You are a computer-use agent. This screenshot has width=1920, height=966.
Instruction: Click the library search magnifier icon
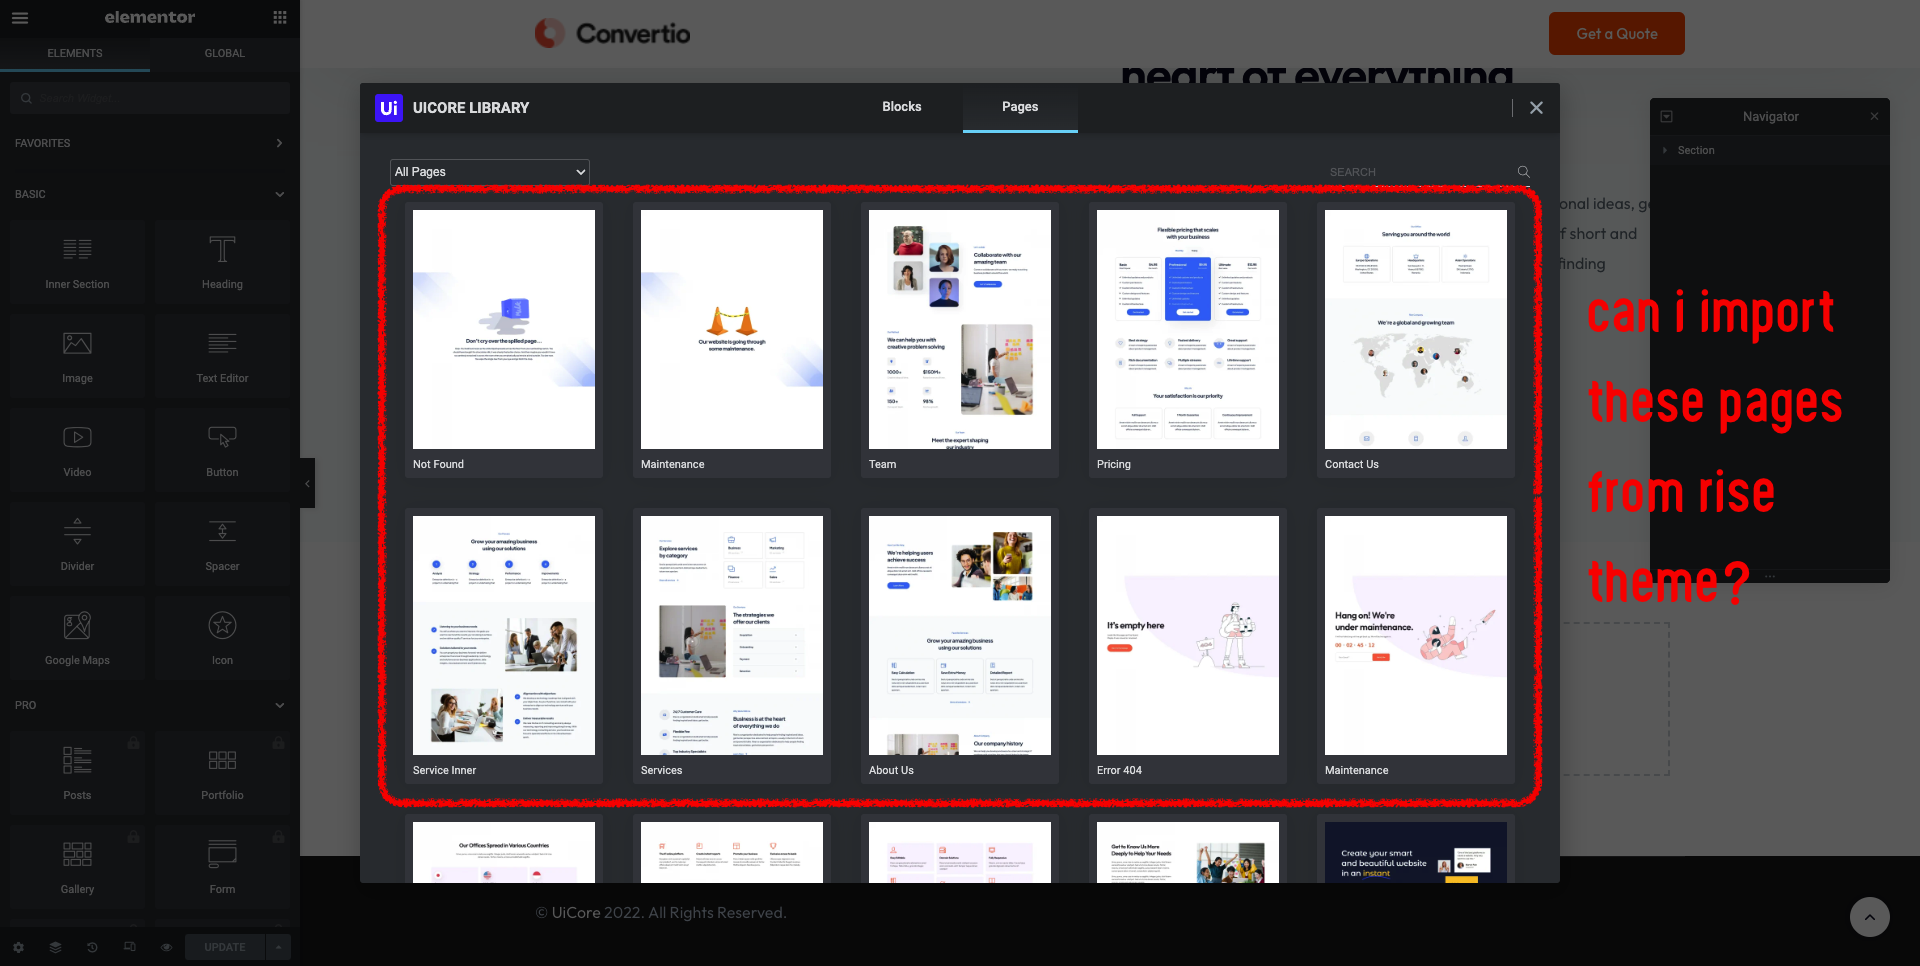(x=1524, y=172)
